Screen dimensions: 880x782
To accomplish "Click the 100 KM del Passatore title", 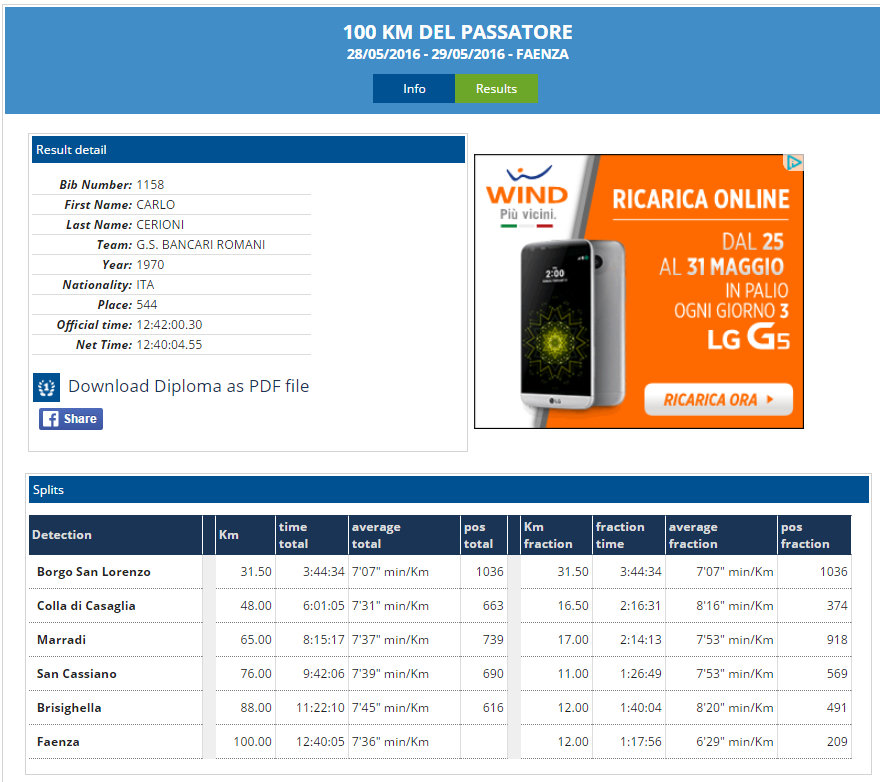I will (x=457, y=33).
